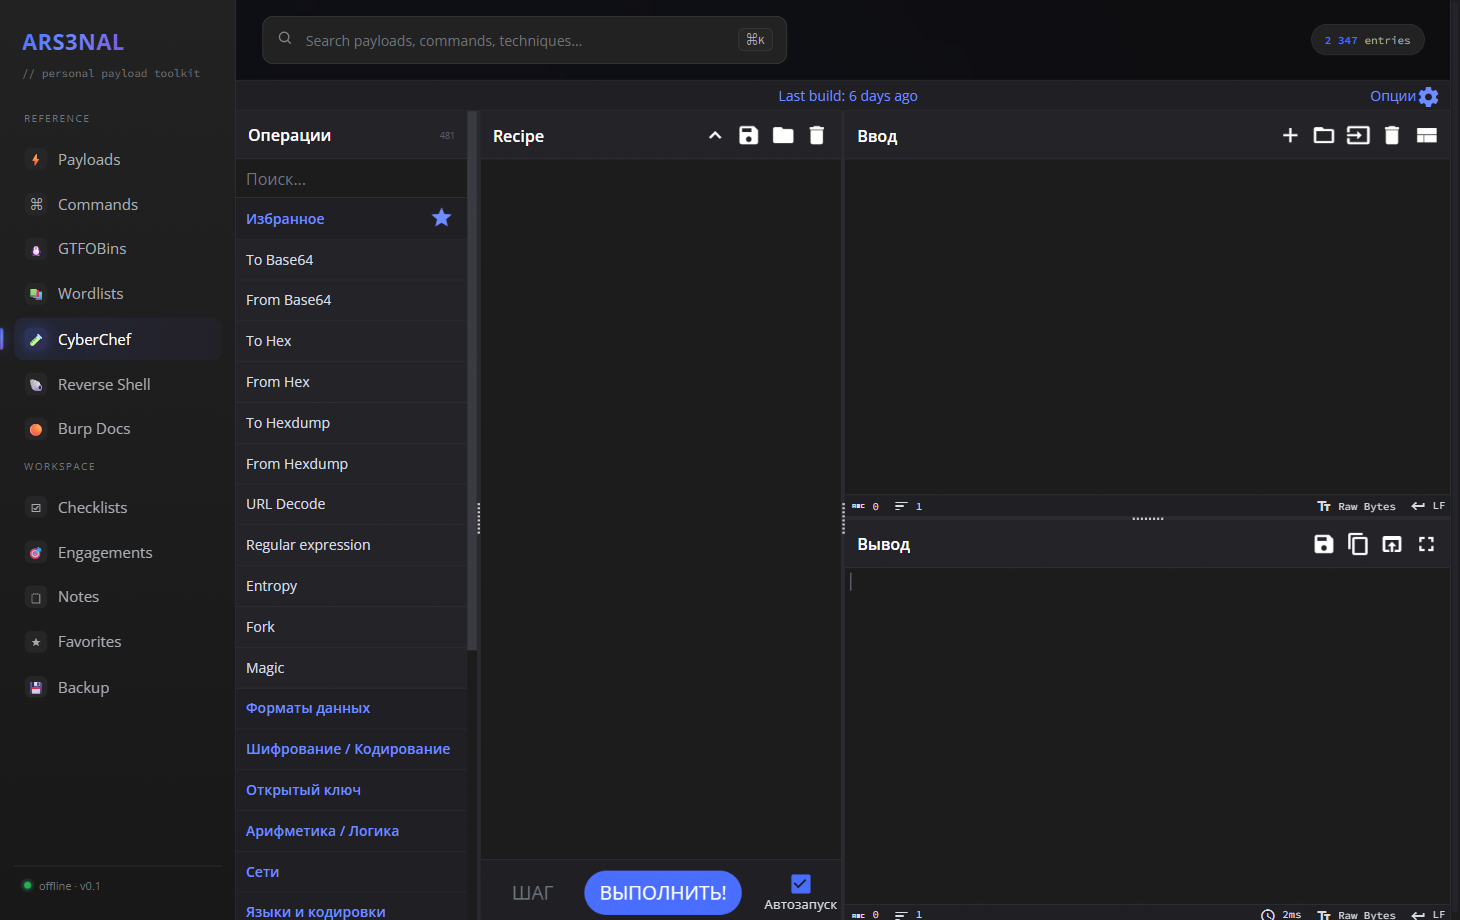
Task: Replace input with output
Action: click(1392, 544)
